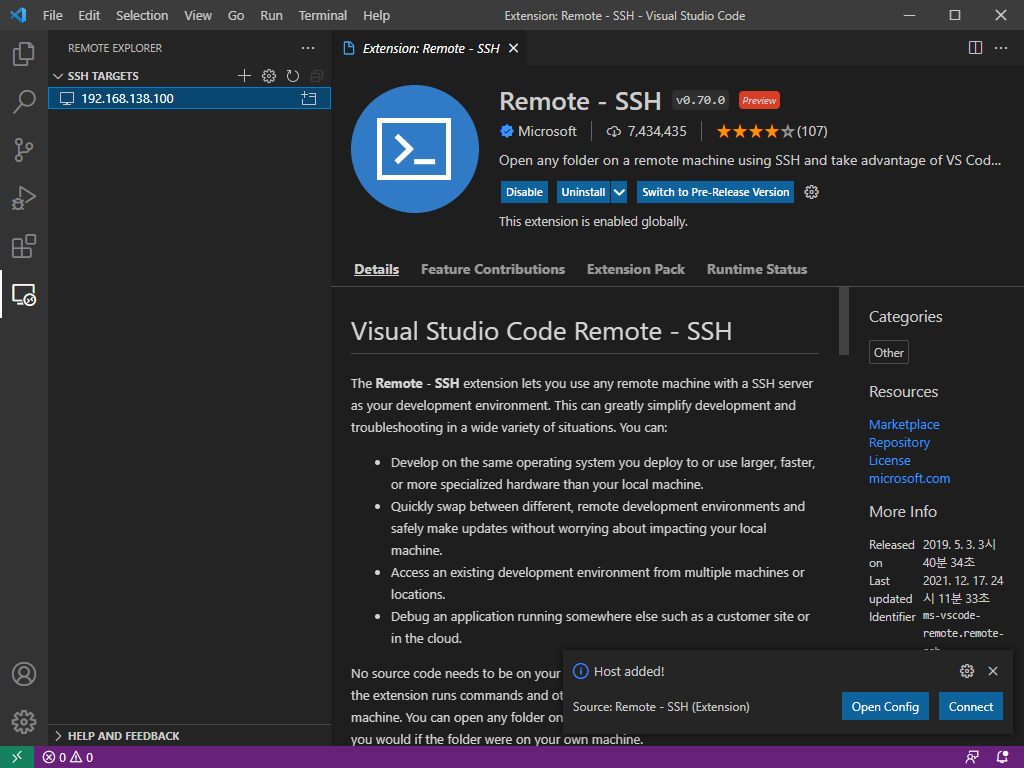Switch to the Runtime Status tab
Screen dimensions: 1024x768
756,269
